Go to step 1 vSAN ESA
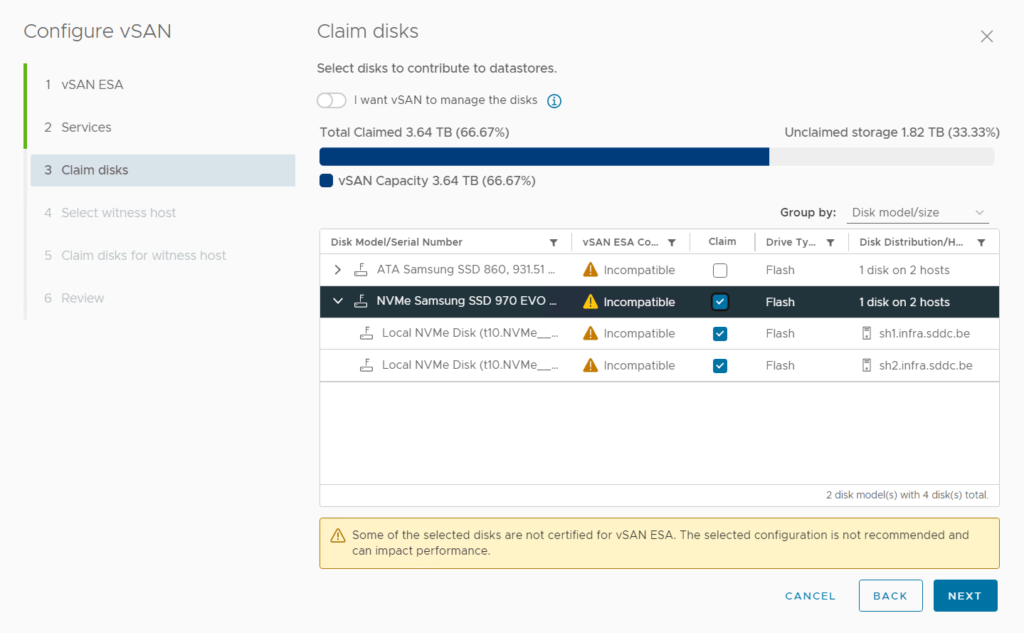This screenshot has height=633, width=1024. point(92,85)
